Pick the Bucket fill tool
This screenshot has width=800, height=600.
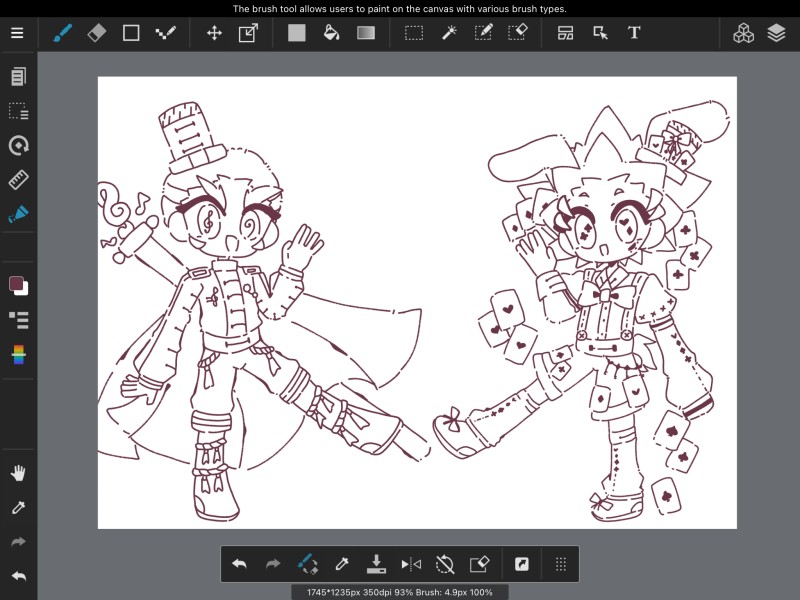pos(331,33)
